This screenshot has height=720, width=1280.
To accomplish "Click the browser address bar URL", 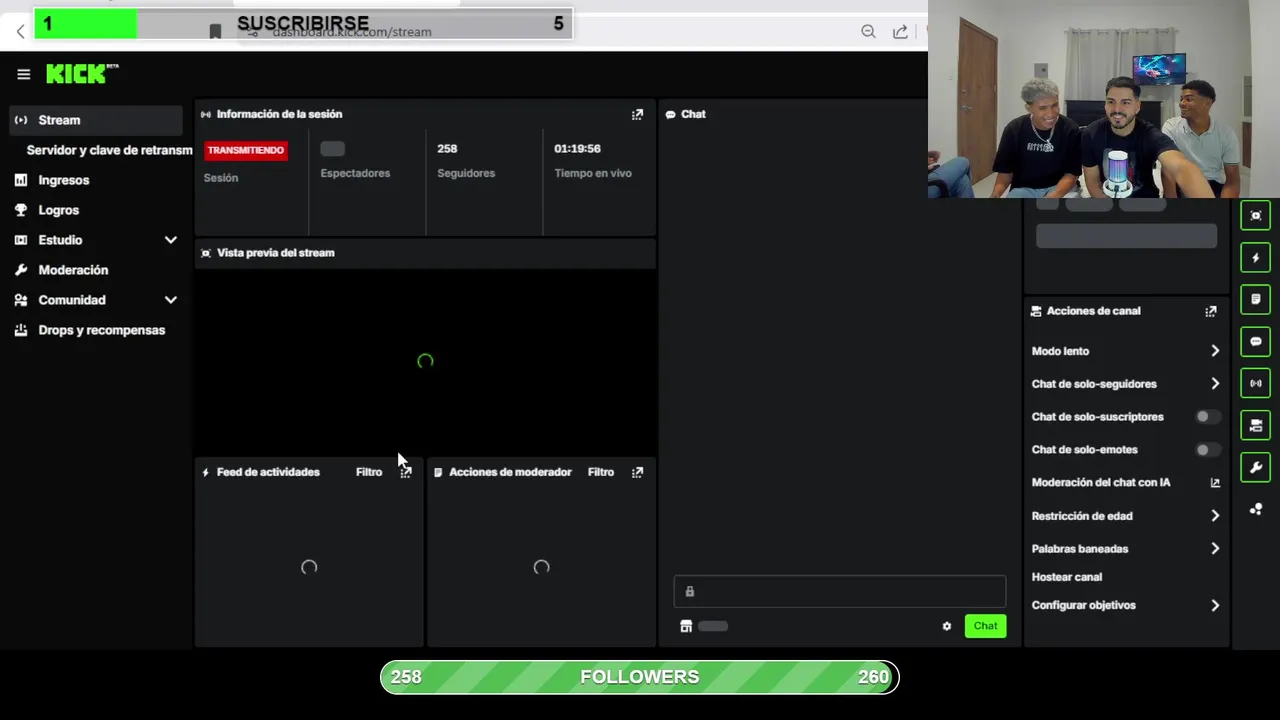I will point(352,32).
